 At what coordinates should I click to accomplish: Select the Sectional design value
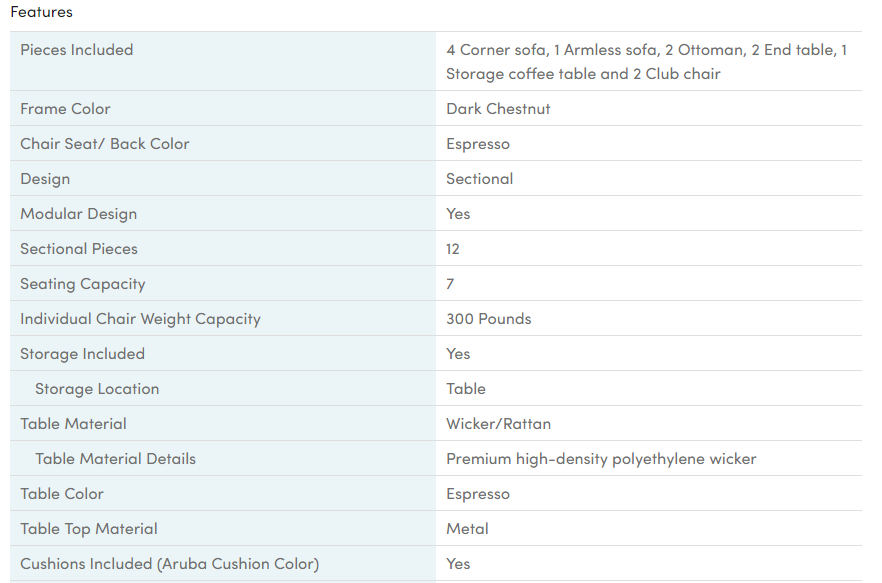tap(480, 179)
